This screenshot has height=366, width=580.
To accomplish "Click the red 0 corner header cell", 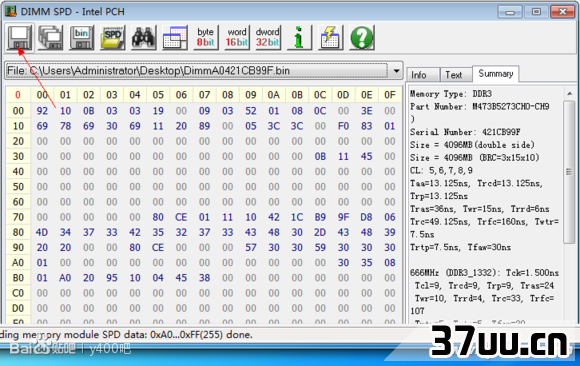I will point(18,95).
